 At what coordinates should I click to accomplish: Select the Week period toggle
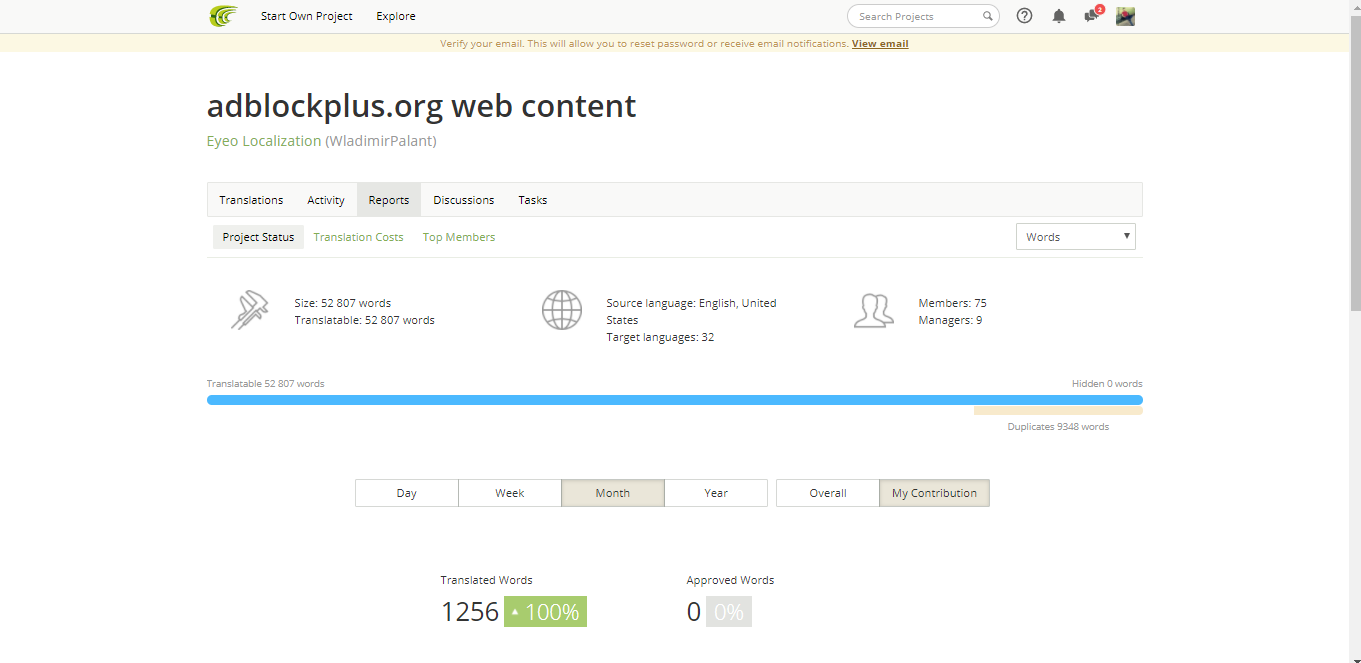(x=510, y=493)
